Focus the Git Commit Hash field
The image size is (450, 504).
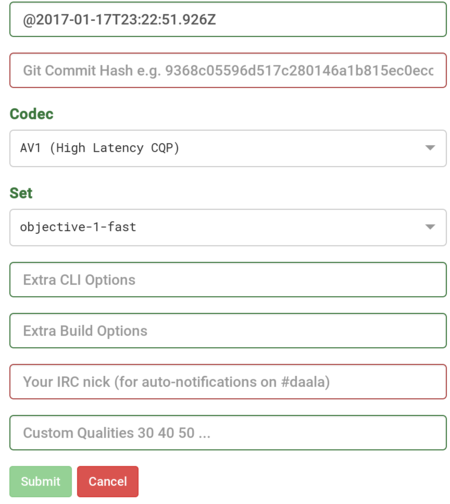click(x=228, y=70)
